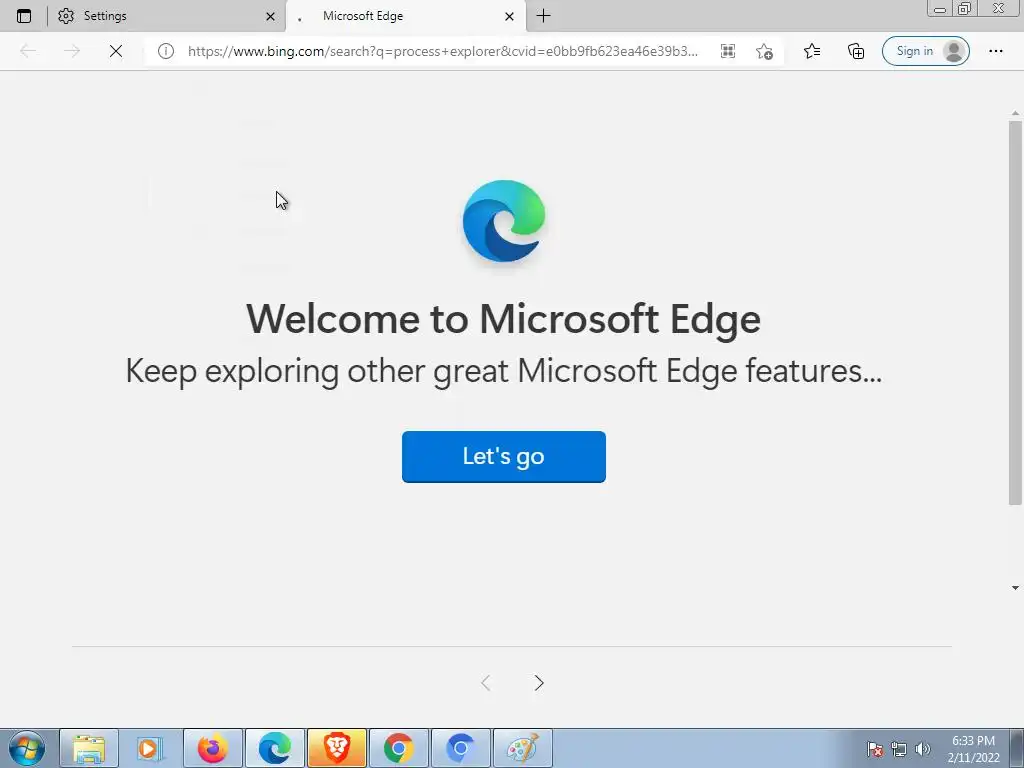Stop loading the page
This screenshot has height=768, width=1024.
(116, 51)
